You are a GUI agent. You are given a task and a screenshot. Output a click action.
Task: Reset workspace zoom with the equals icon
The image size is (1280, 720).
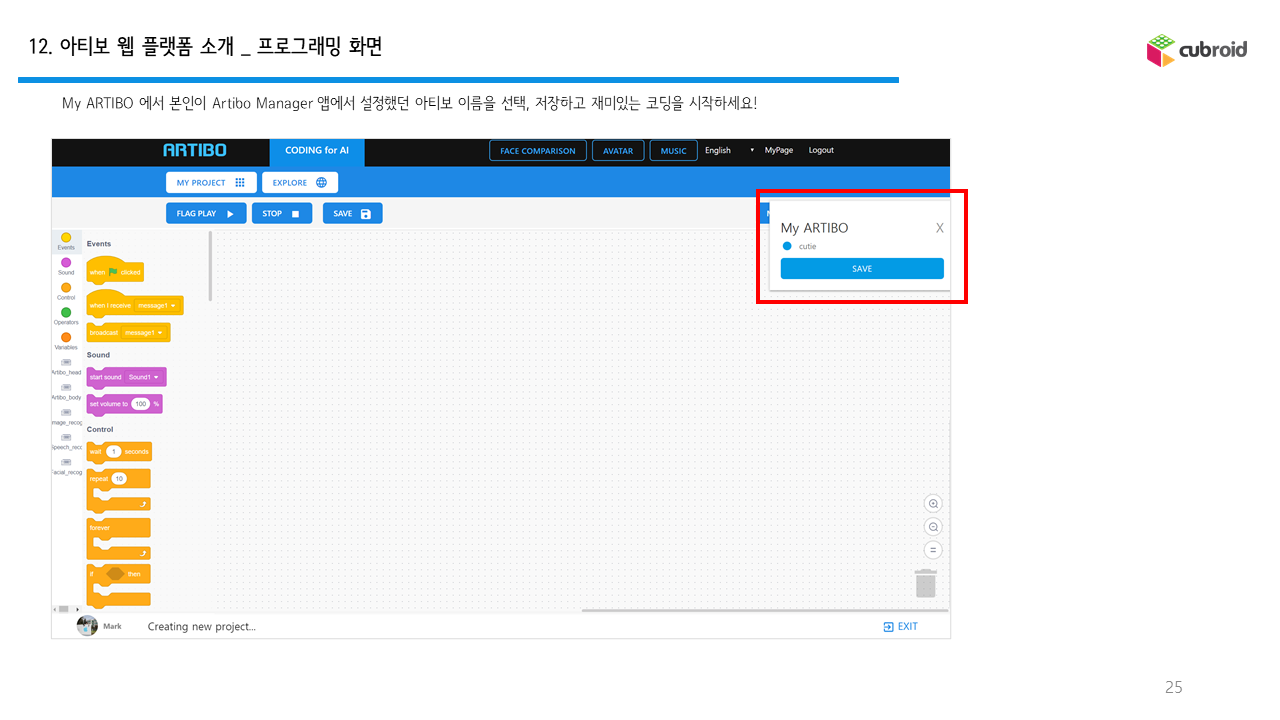(933, 550)
